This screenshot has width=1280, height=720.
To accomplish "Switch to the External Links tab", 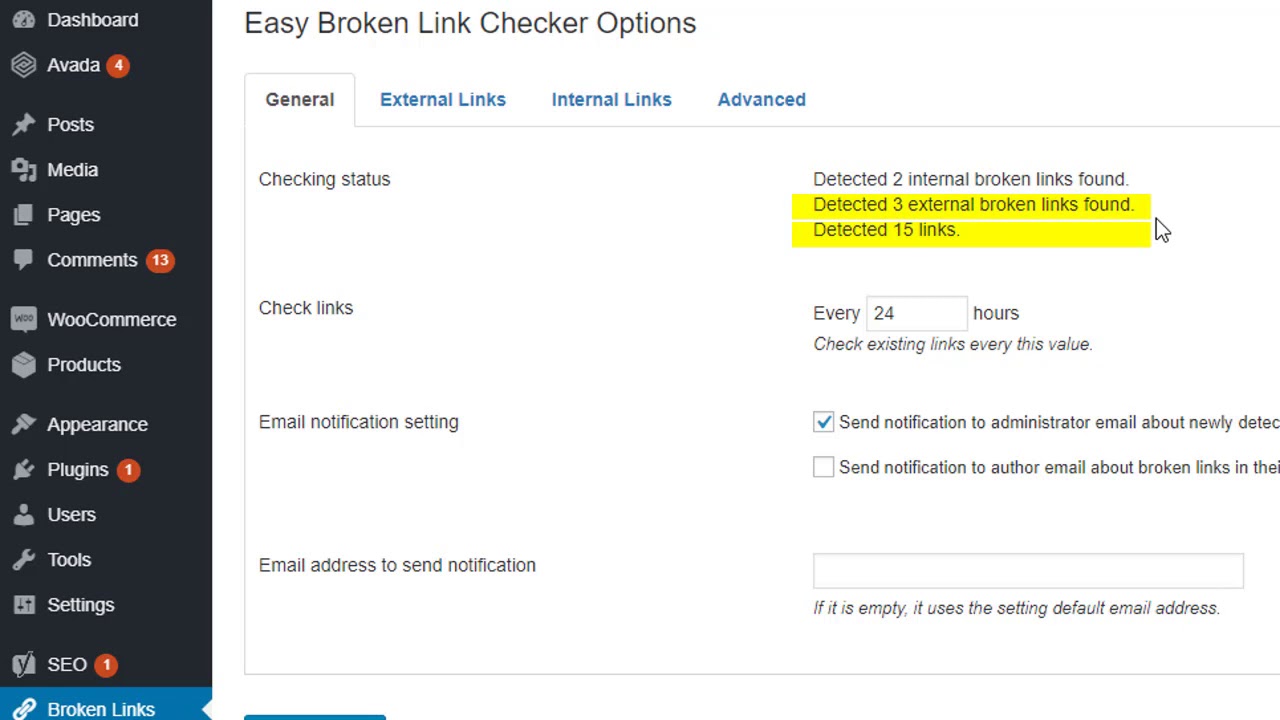I will pos(443,100).
